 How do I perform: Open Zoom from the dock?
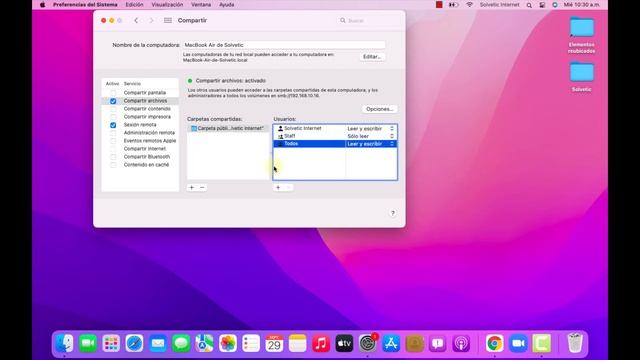[x=518, y=343]
